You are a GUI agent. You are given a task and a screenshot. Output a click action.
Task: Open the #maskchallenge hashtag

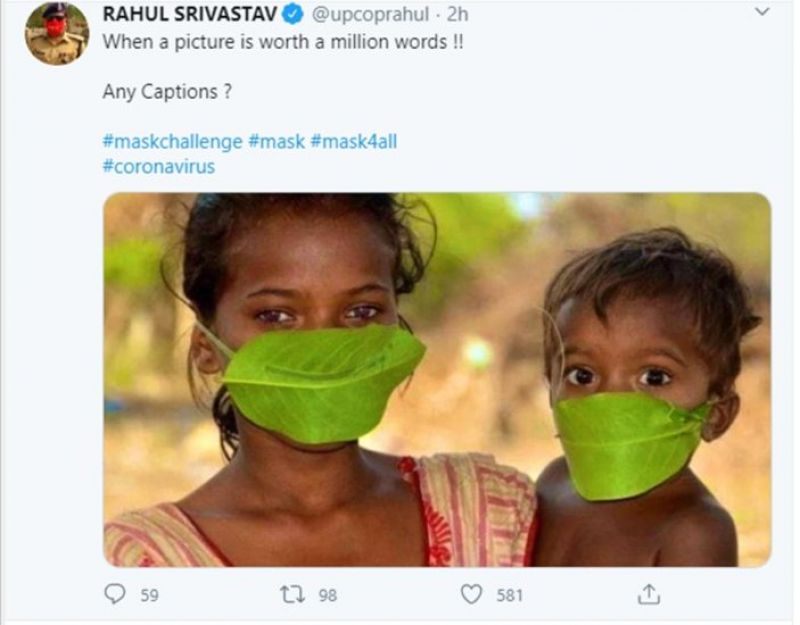tap(172, 141)
